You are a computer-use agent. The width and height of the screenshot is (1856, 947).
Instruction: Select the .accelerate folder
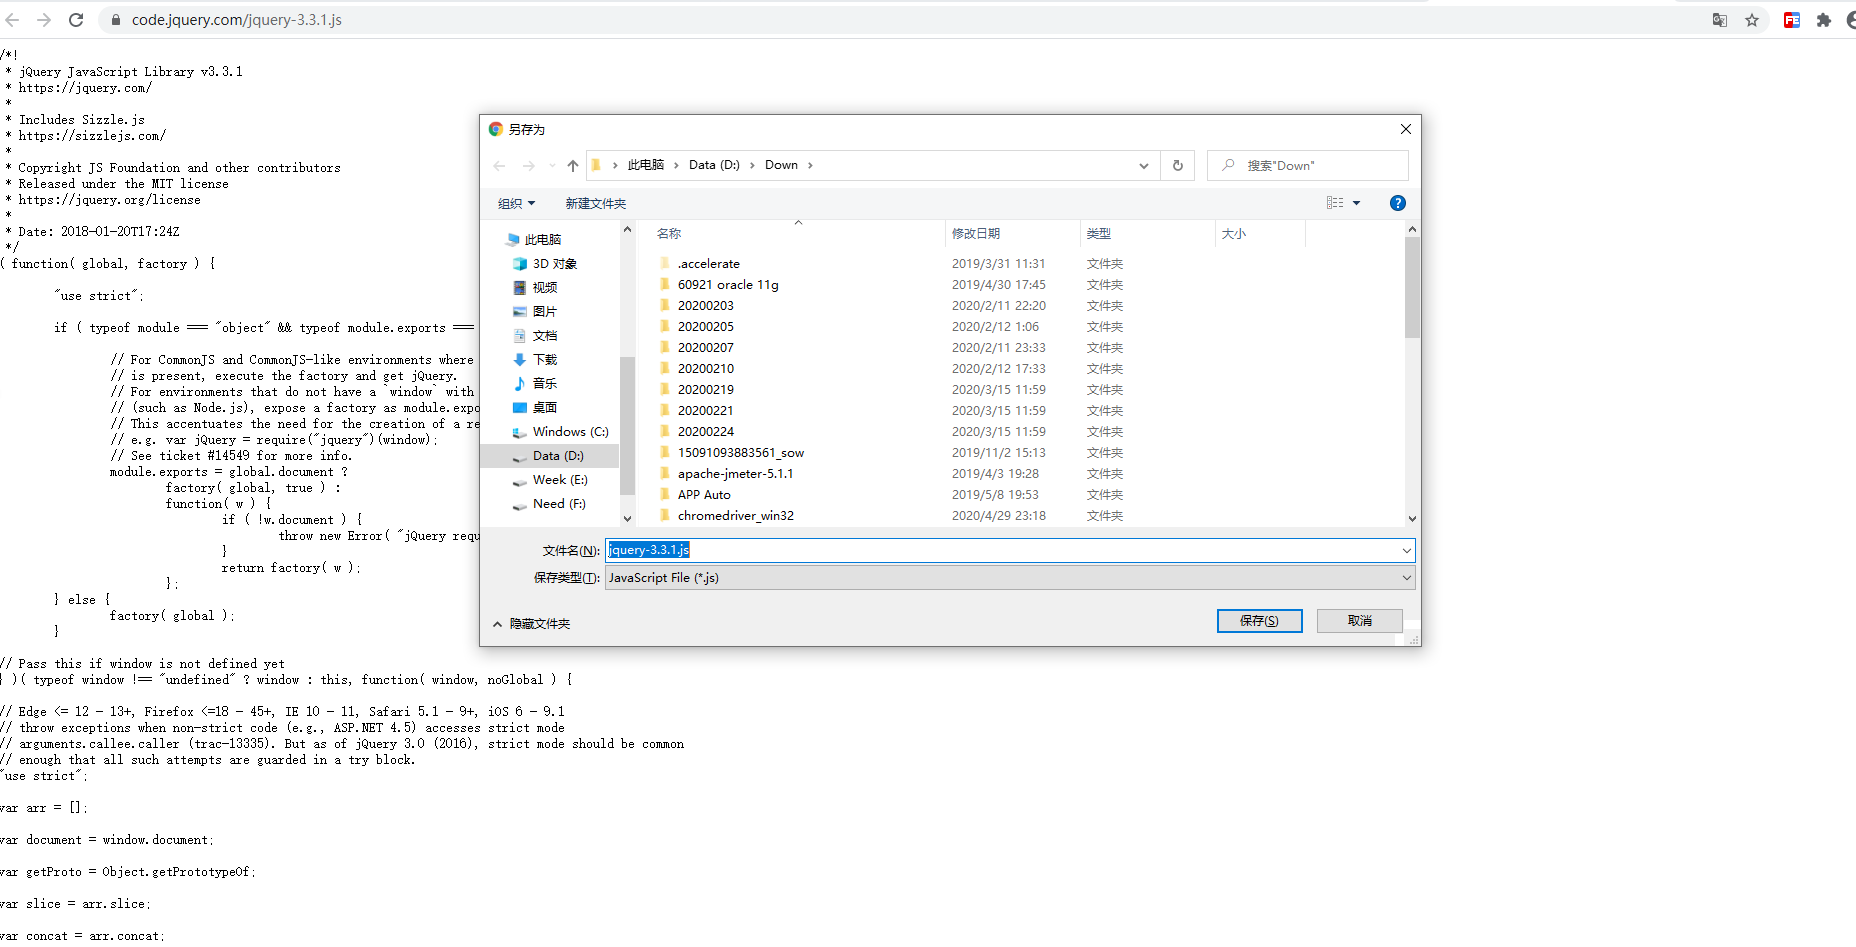pyautogui.click(x=709, y=264)
